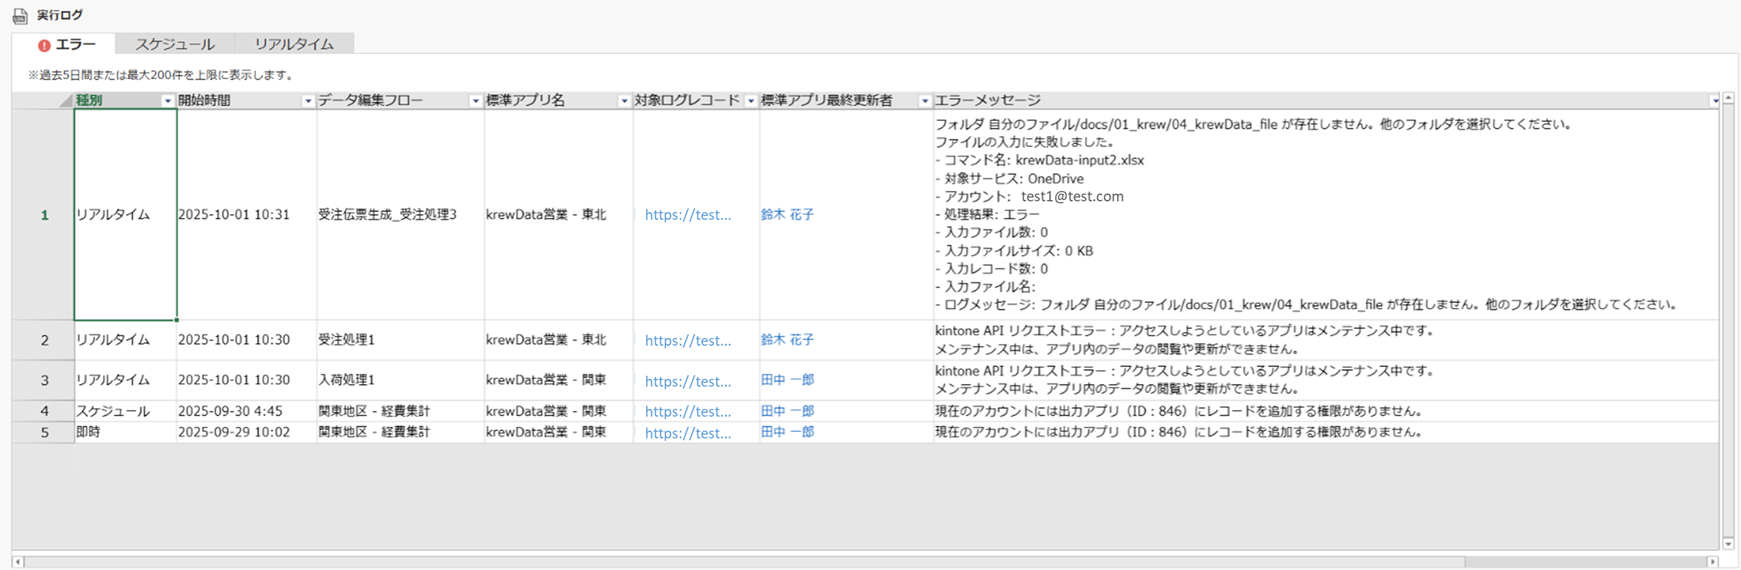
Task: Open the 種別 column filter dropdown
Action: coord(168,101)
